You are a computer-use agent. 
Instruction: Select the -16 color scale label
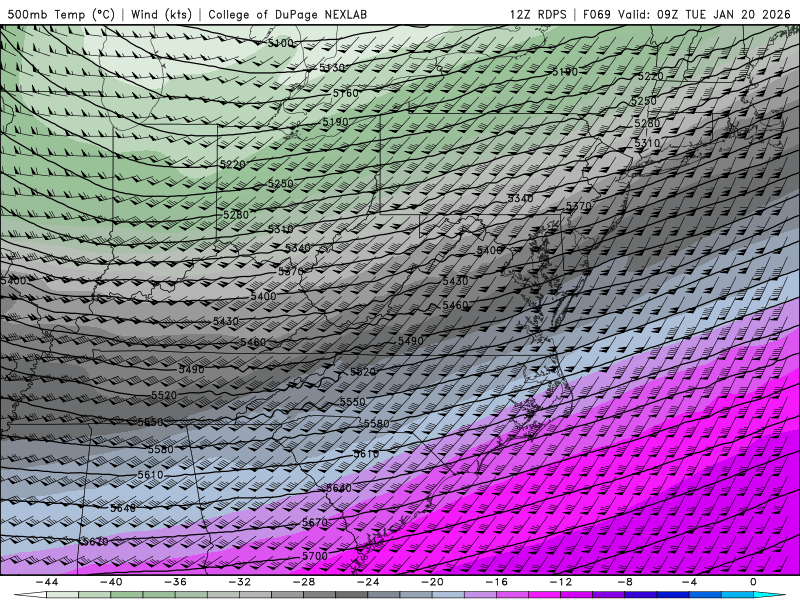(496, 582)
